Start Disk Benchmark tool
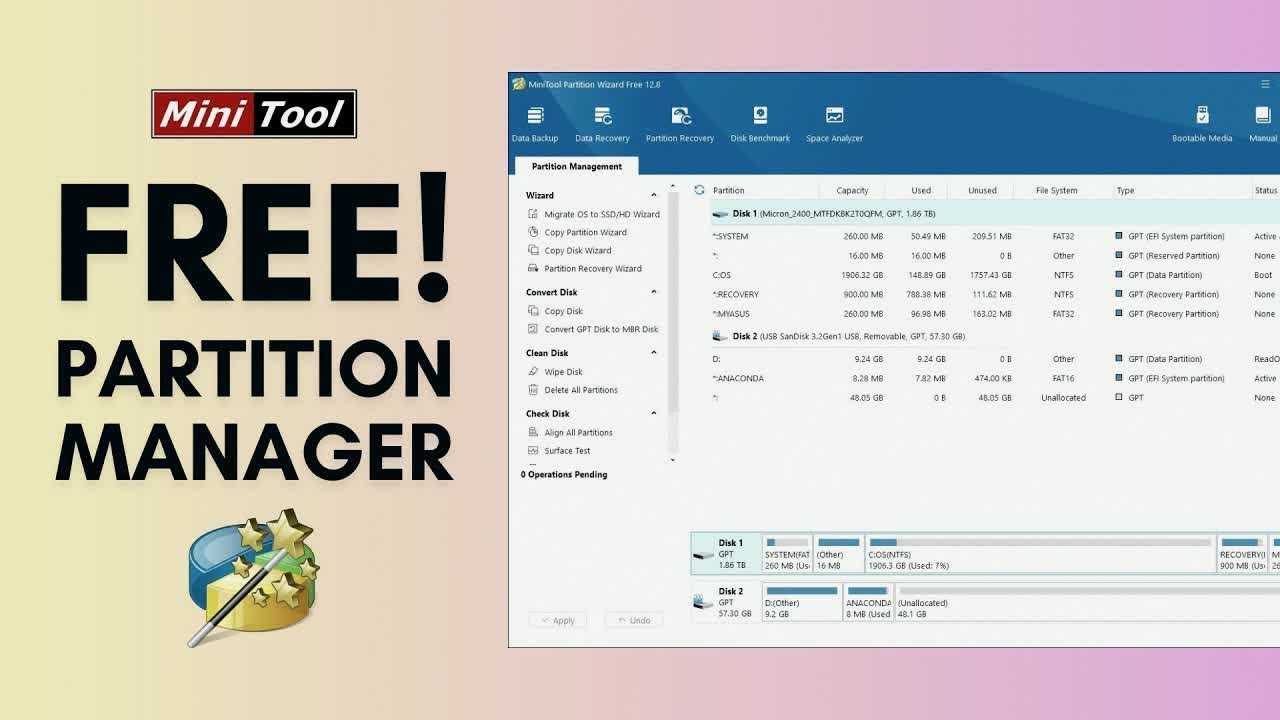1280x720 pixels. (760, 125)
